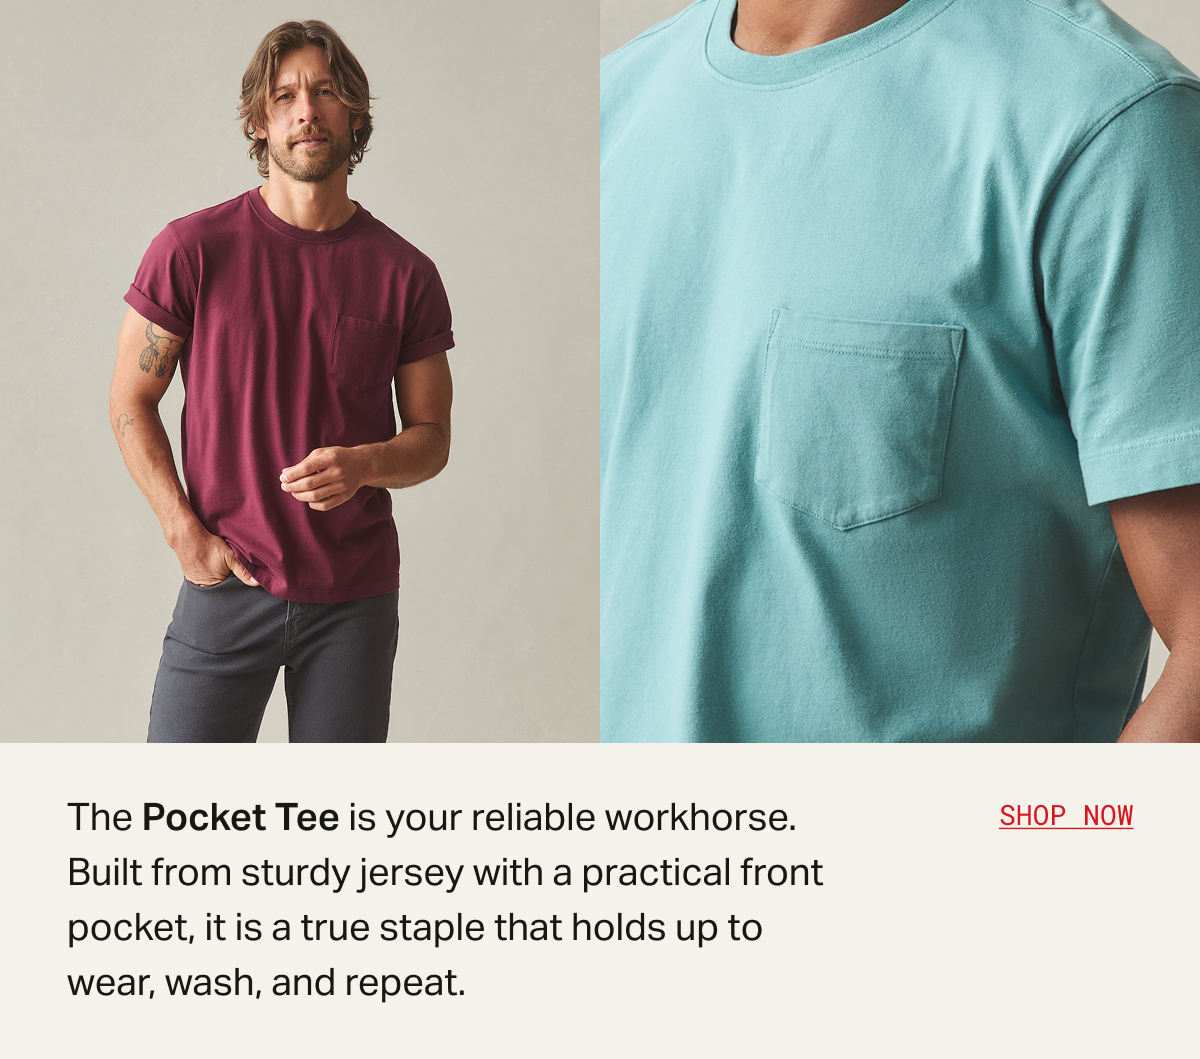Click the product description paragraph
The image size is (1200, 1059).
coord(445,900)
